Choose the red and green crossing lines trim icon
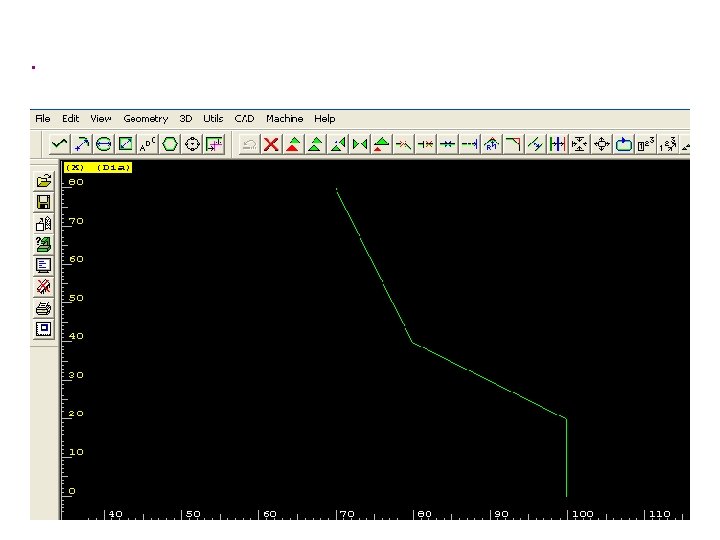720x540 pixels. point(403,145)
